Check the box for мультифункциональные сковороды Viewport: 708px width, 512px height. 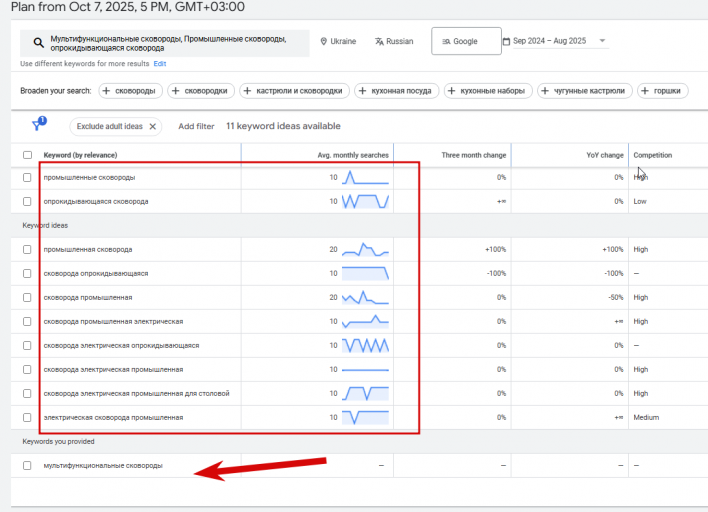tap(27, 465)
